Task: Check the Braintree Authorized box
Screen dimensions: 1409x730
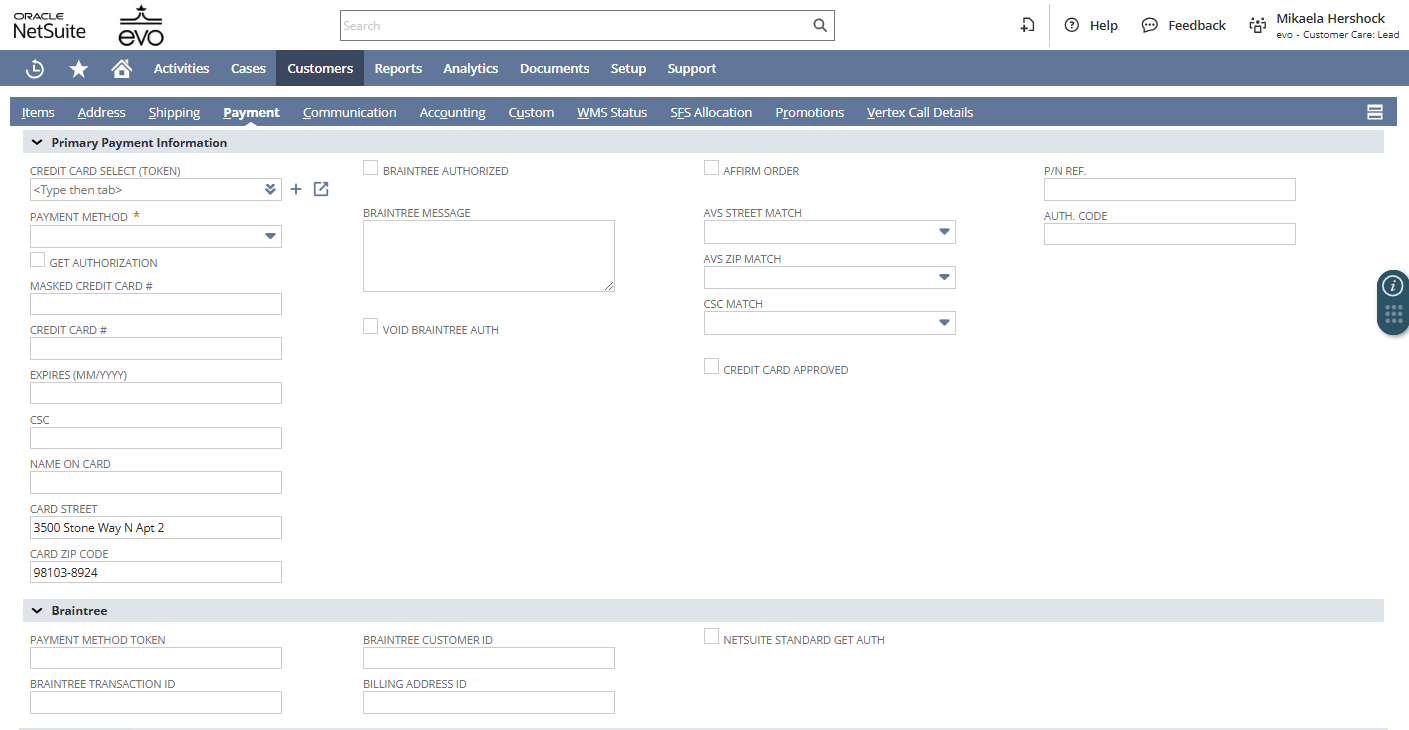Action: point(371,168)
